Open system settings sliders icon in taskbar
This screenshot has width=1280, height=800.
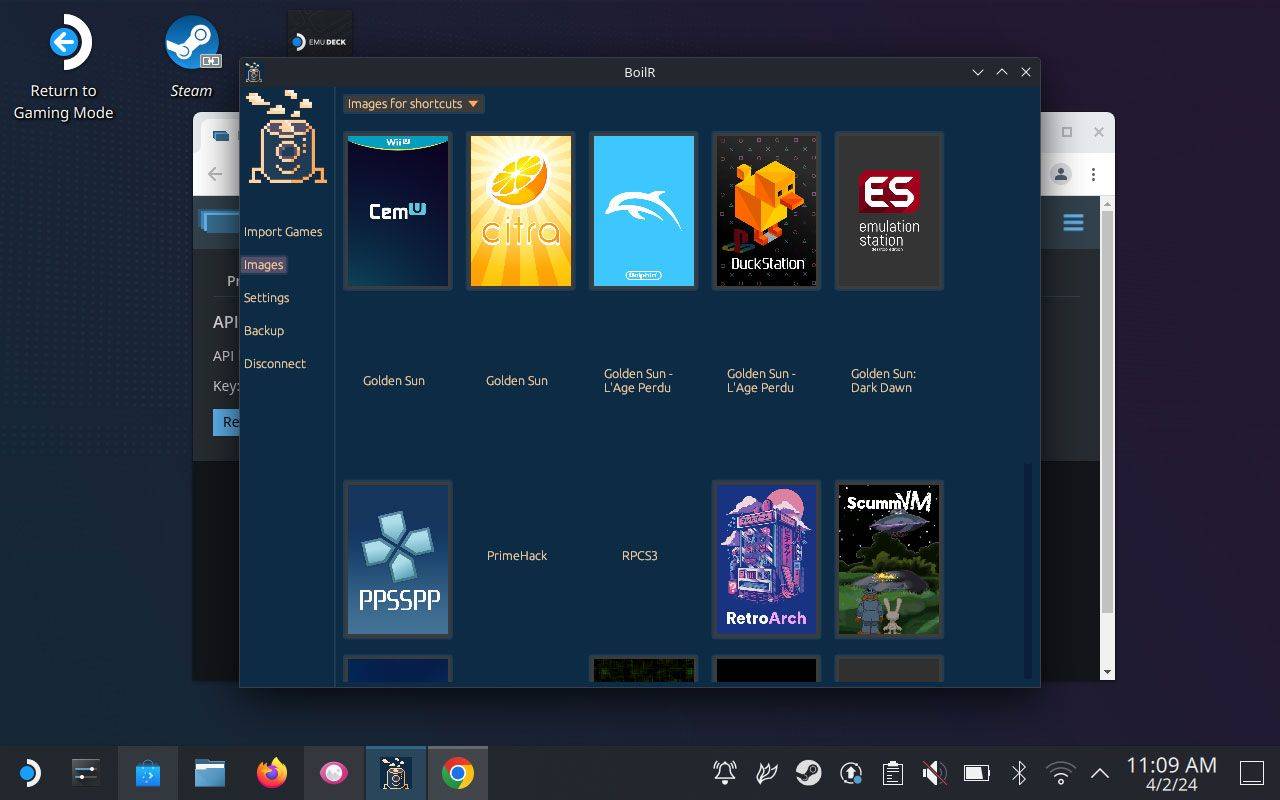86,773
